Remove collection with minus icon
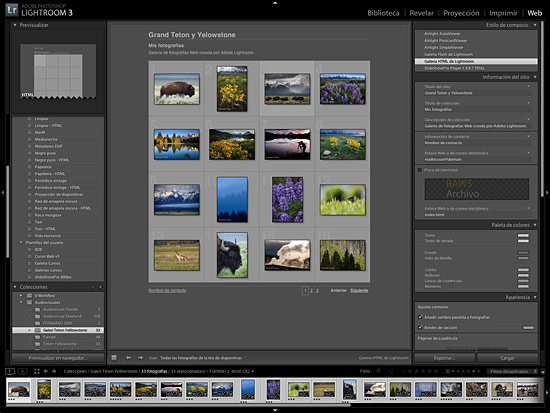 click(x=93, y=287)
